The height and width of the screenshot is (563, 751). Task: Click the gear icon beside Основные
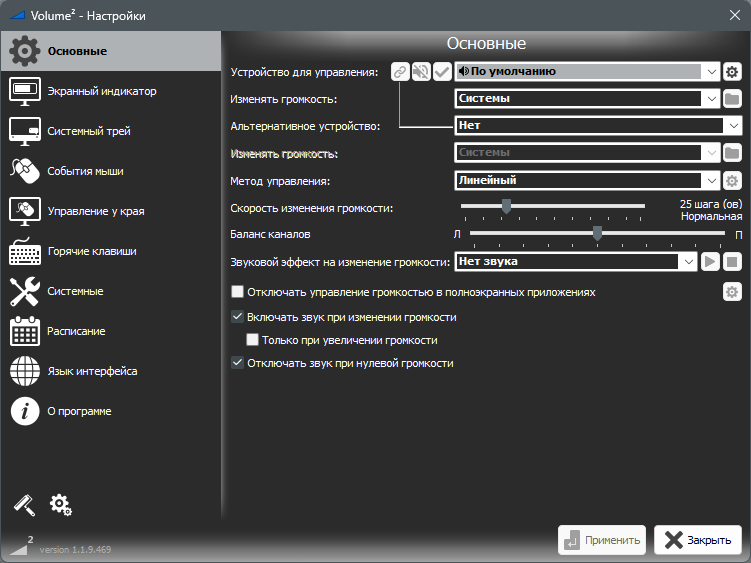[x=24, y=51]
